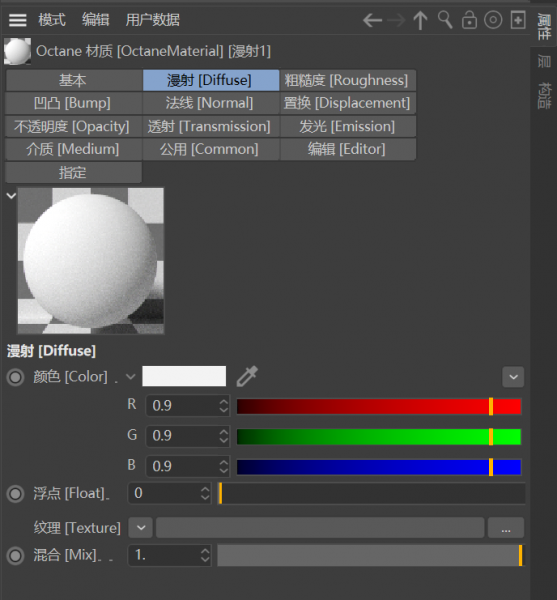Screen dimensions: 557x600
Task: Open the 编辑 menu
Action: (x=96, y=20)
